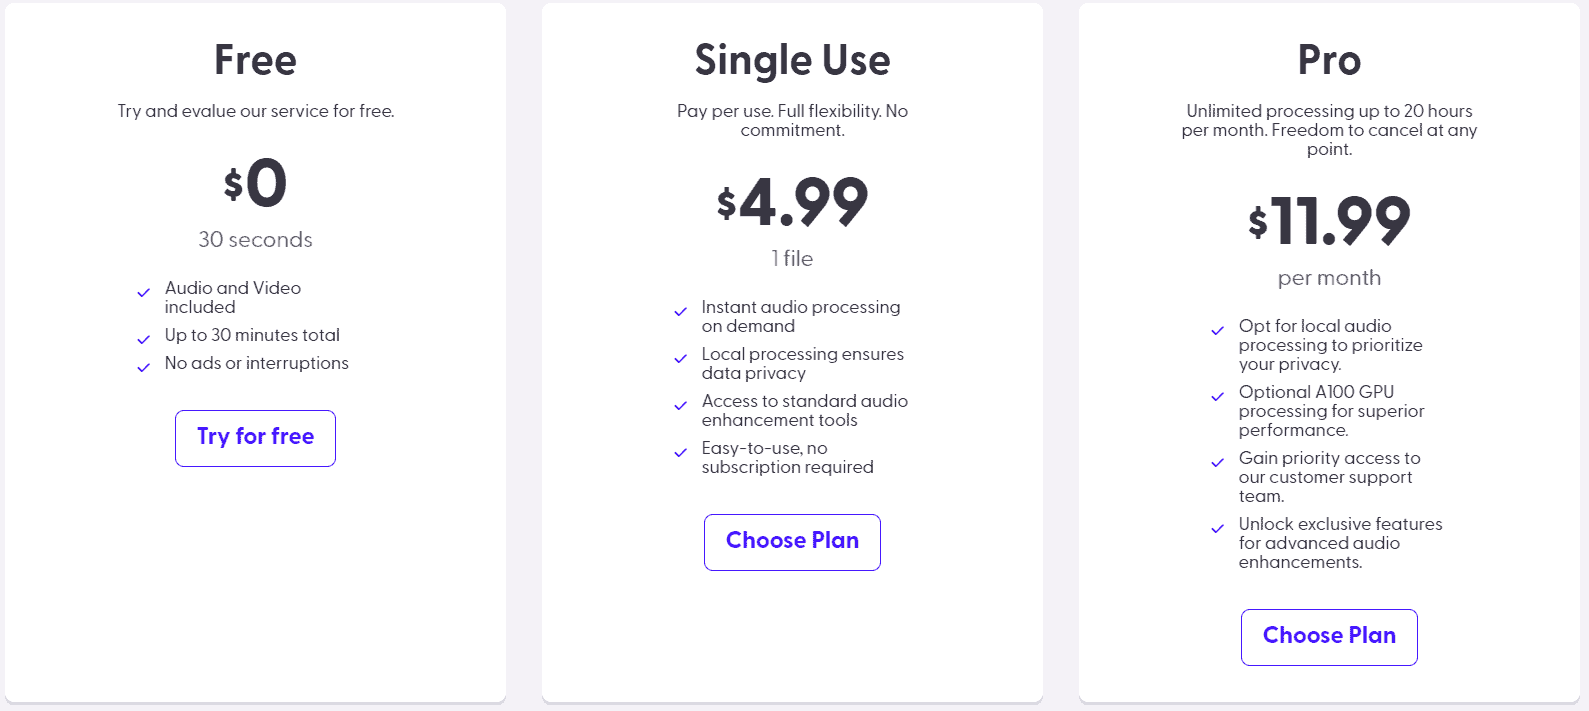
Task: Click checkmark beside "Optional A100 GPU processing"
Action: [x=1218, y=395]
